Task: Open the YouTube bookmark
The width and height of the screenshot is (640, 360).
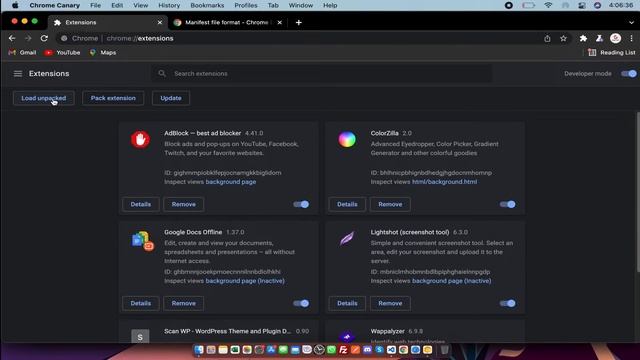Action: coord(62,52)
